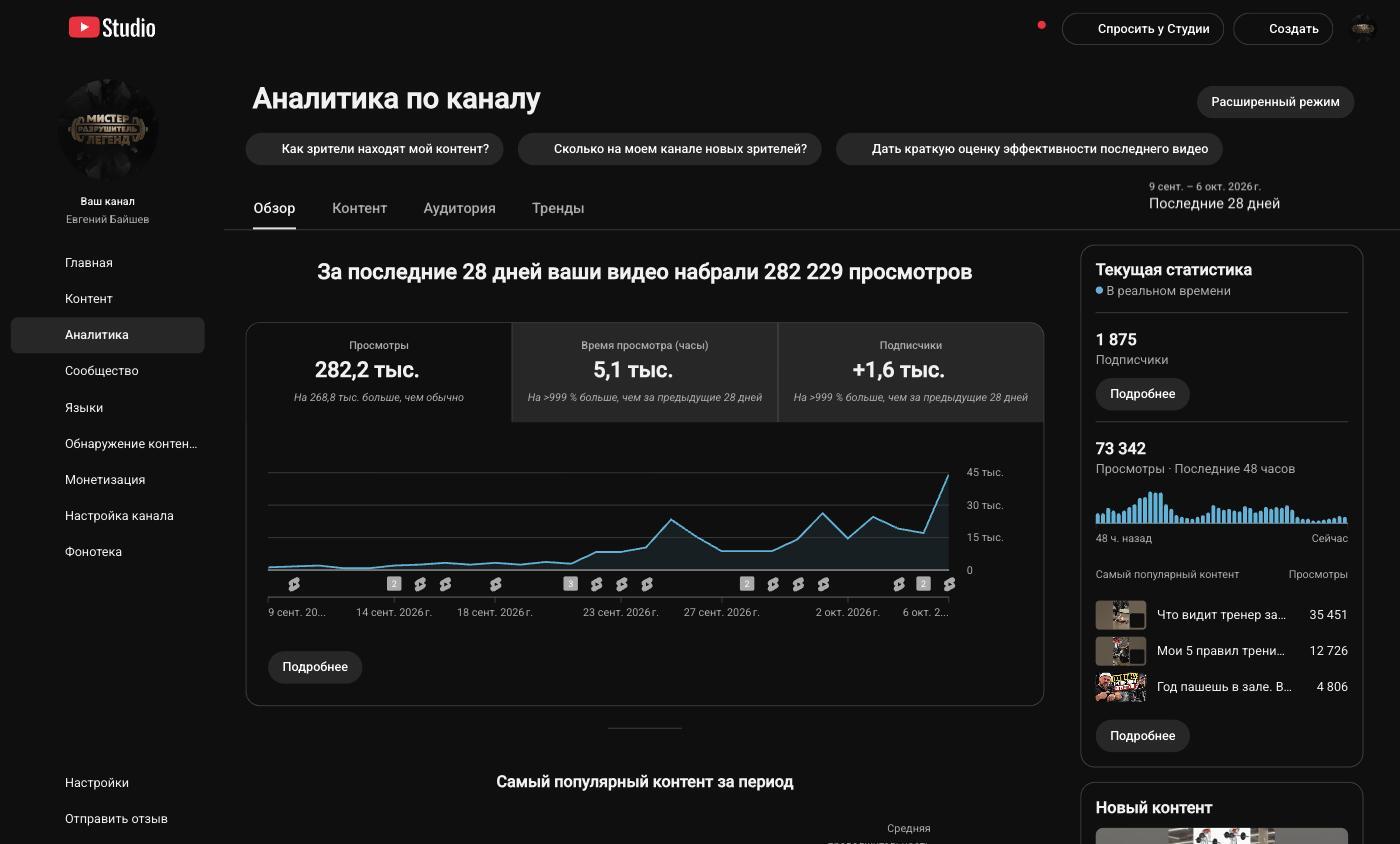Click the Создать button

[x=1283, y=29]
